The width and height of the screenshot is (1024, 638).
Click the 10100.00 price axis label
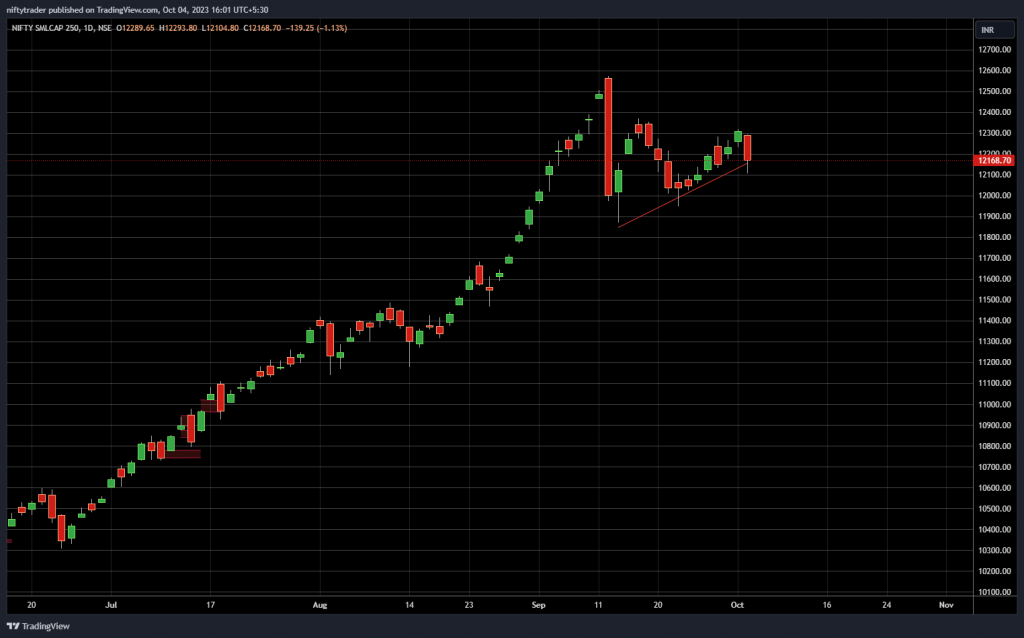point(995,592)
